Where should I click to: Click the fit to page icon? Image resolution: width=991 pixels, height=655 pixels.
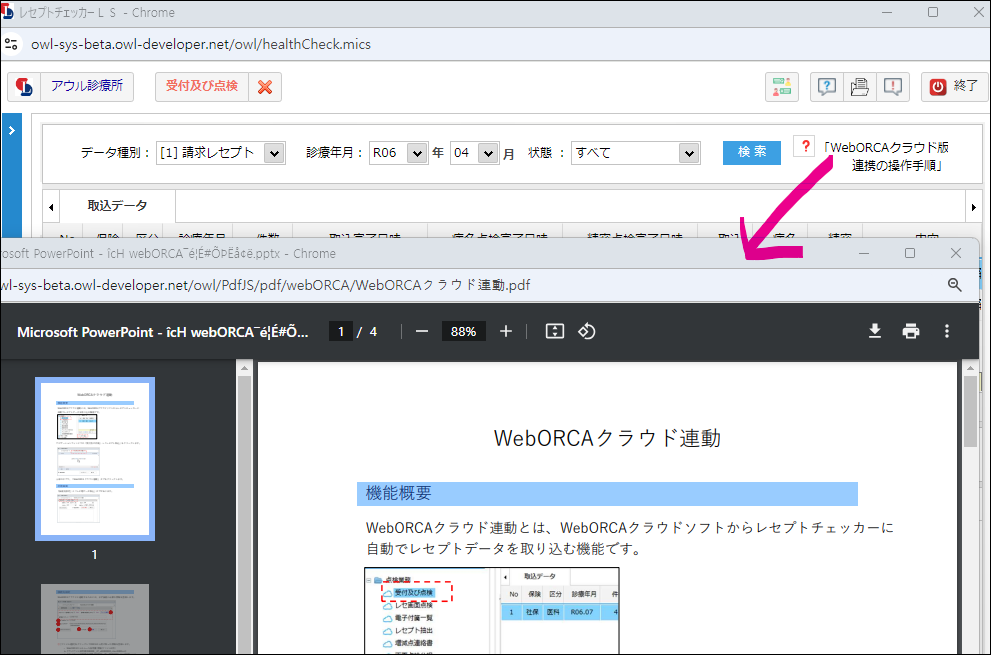tap(554, 331)
